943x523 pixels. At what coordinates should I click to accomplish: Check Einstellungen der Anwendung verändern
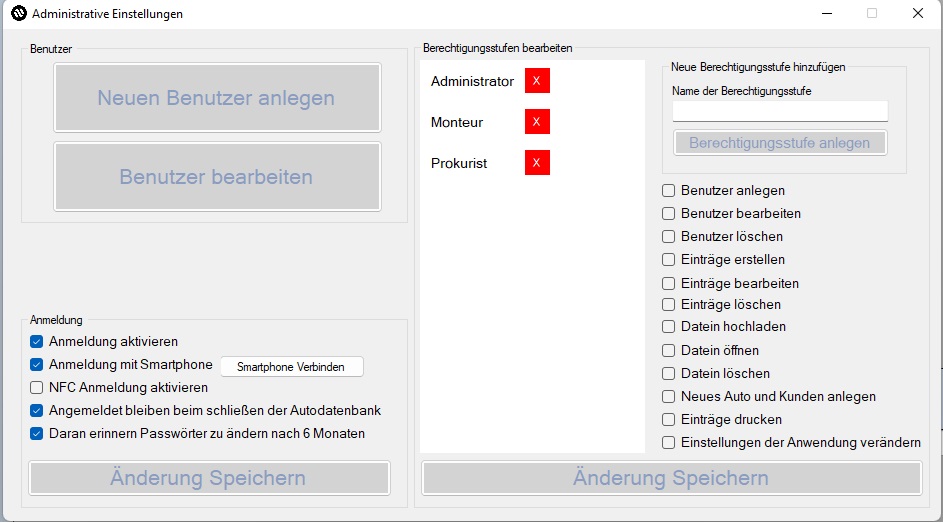coord(669,442)
